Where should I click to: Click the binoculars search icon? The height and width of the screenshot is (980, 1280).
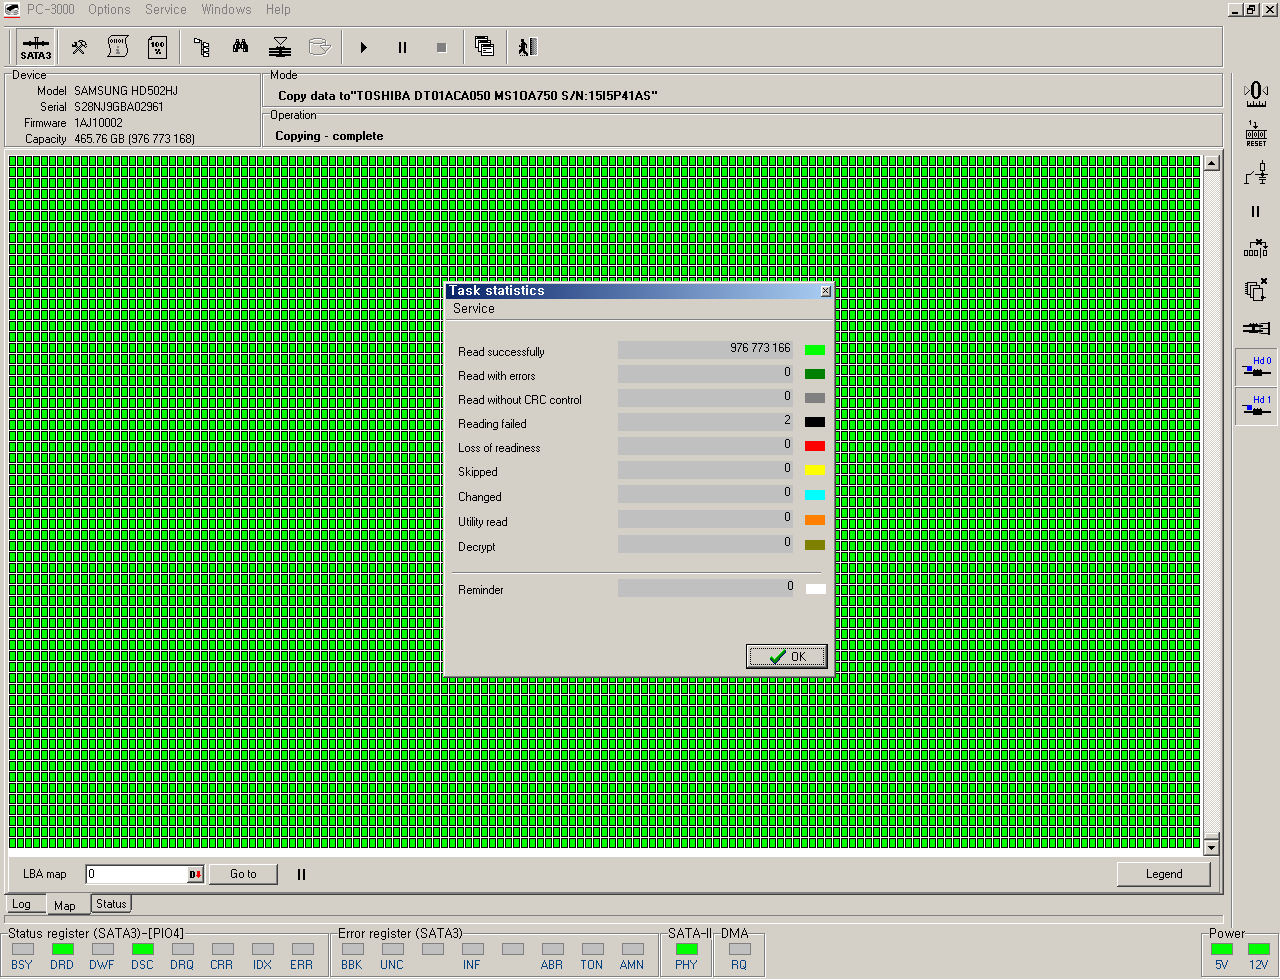click(x=240, y=47)
